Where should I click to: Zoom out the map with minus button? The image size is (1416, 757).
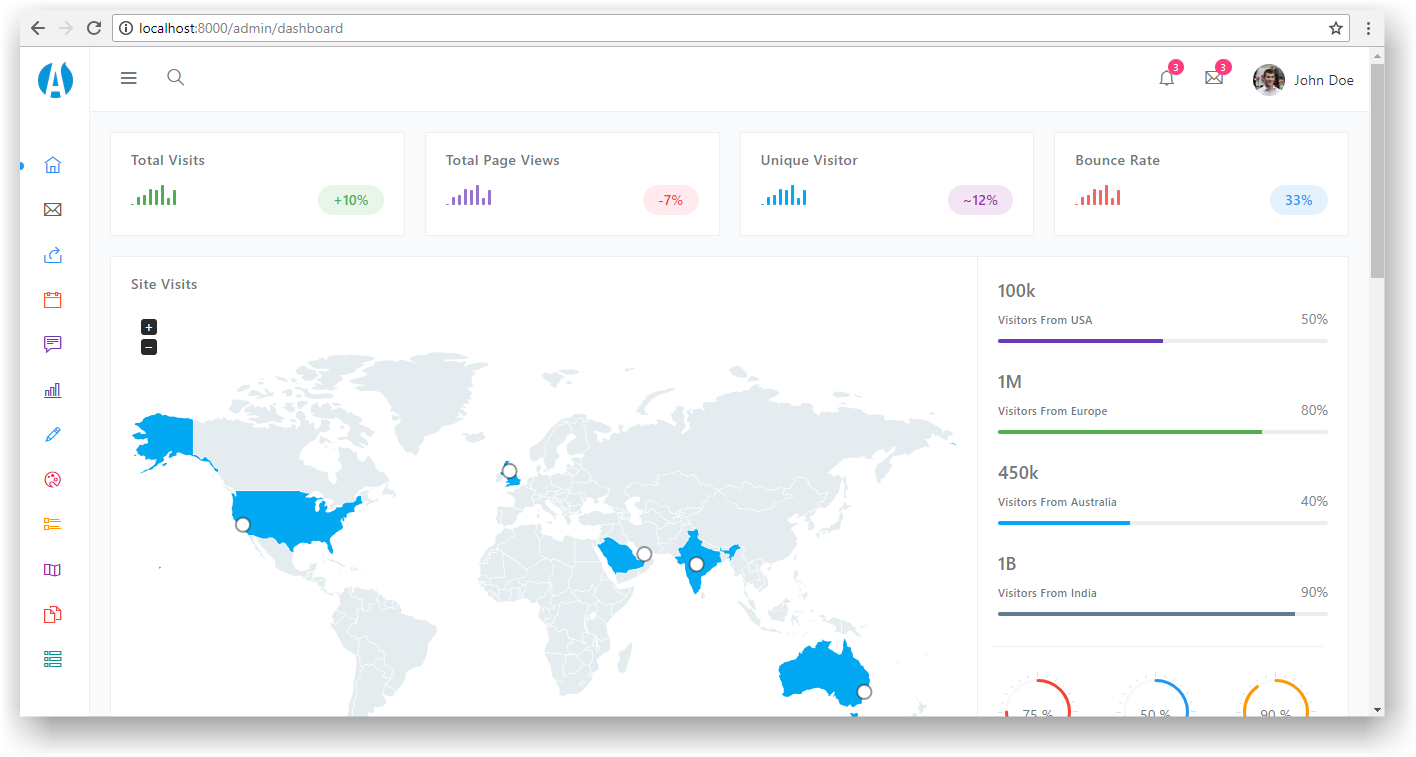tap(149, 347)
